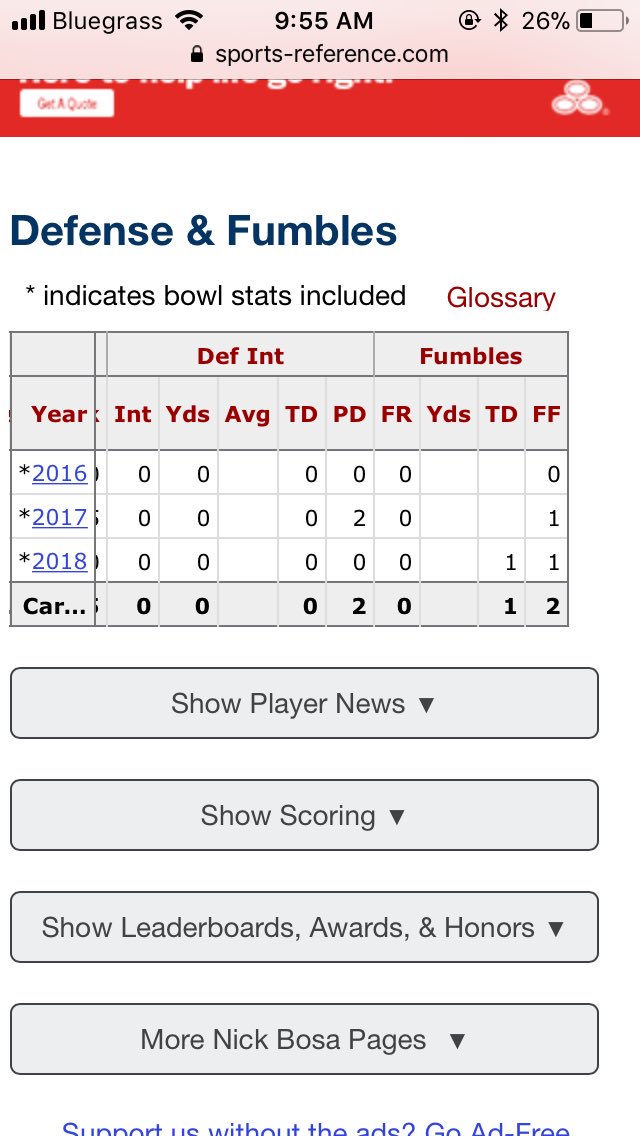
Task: Expand Show Leaderboards, Awards, & Honors
Action: click(x=304, y=927)
